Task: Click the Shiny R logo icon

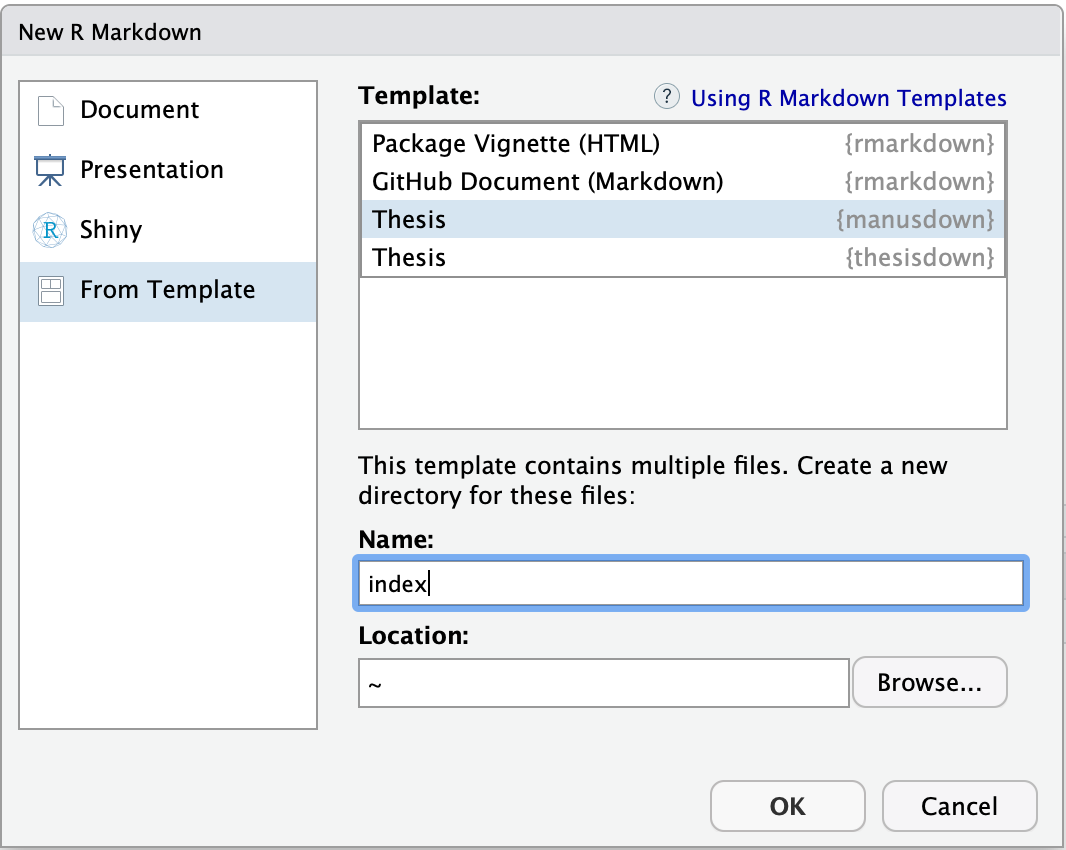Action: (x=50, y=230)
